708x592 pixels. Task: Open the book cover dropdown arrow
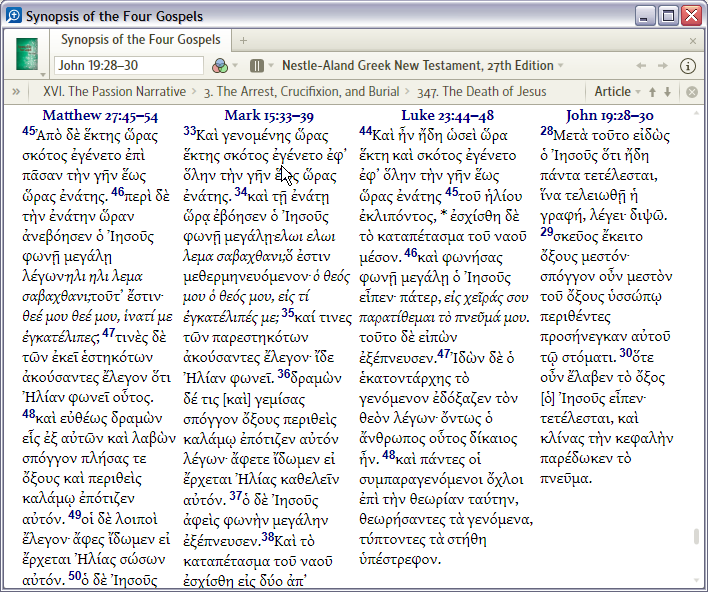click(x=43, y=74)
